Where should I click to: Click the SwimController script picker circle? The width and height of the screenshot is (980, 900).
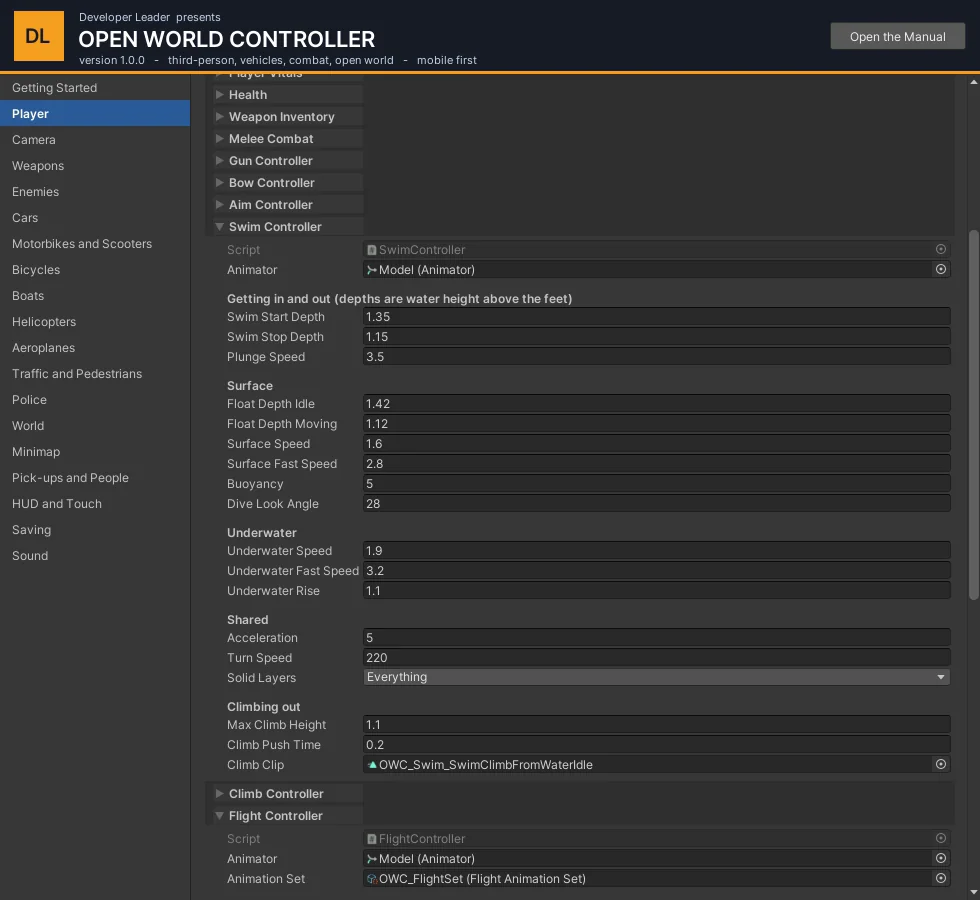940,249
